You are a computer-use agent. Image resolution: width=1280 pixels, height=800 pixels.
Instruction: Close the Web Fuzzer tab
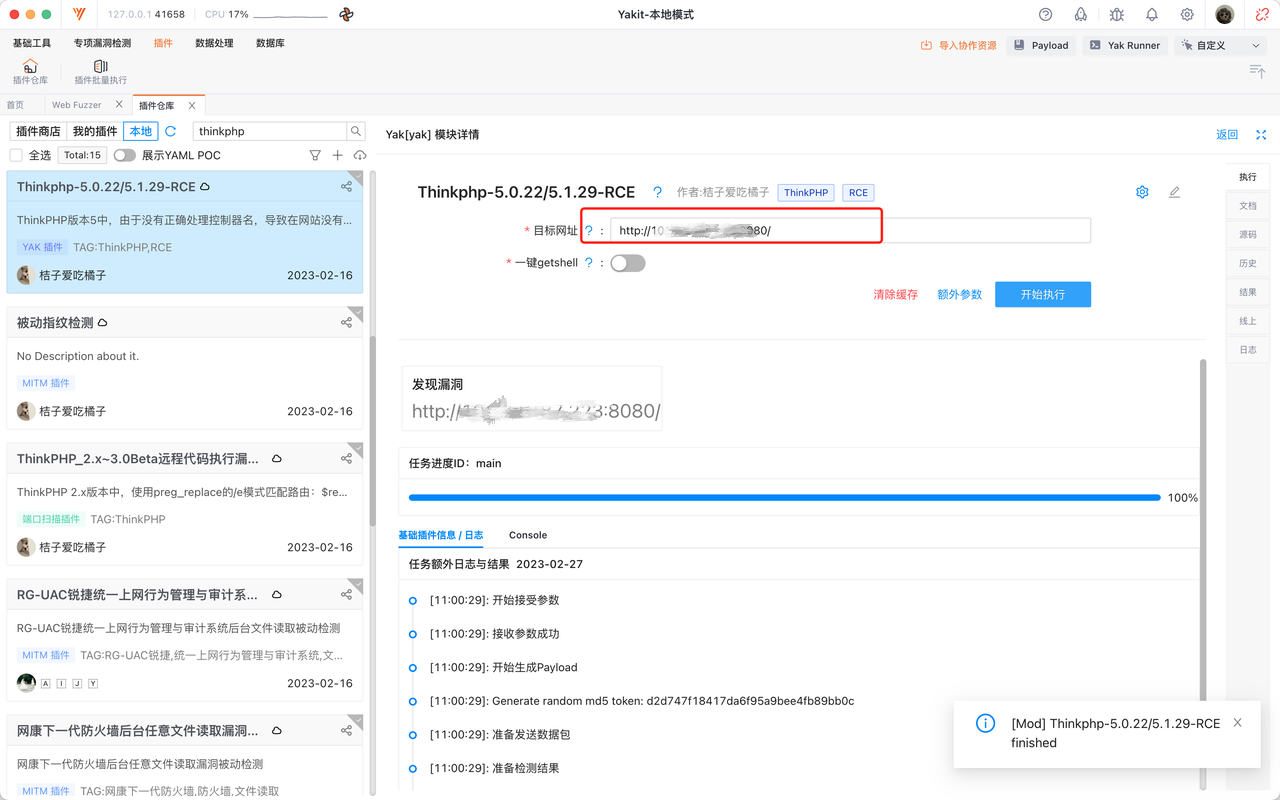tap(120, 104)
